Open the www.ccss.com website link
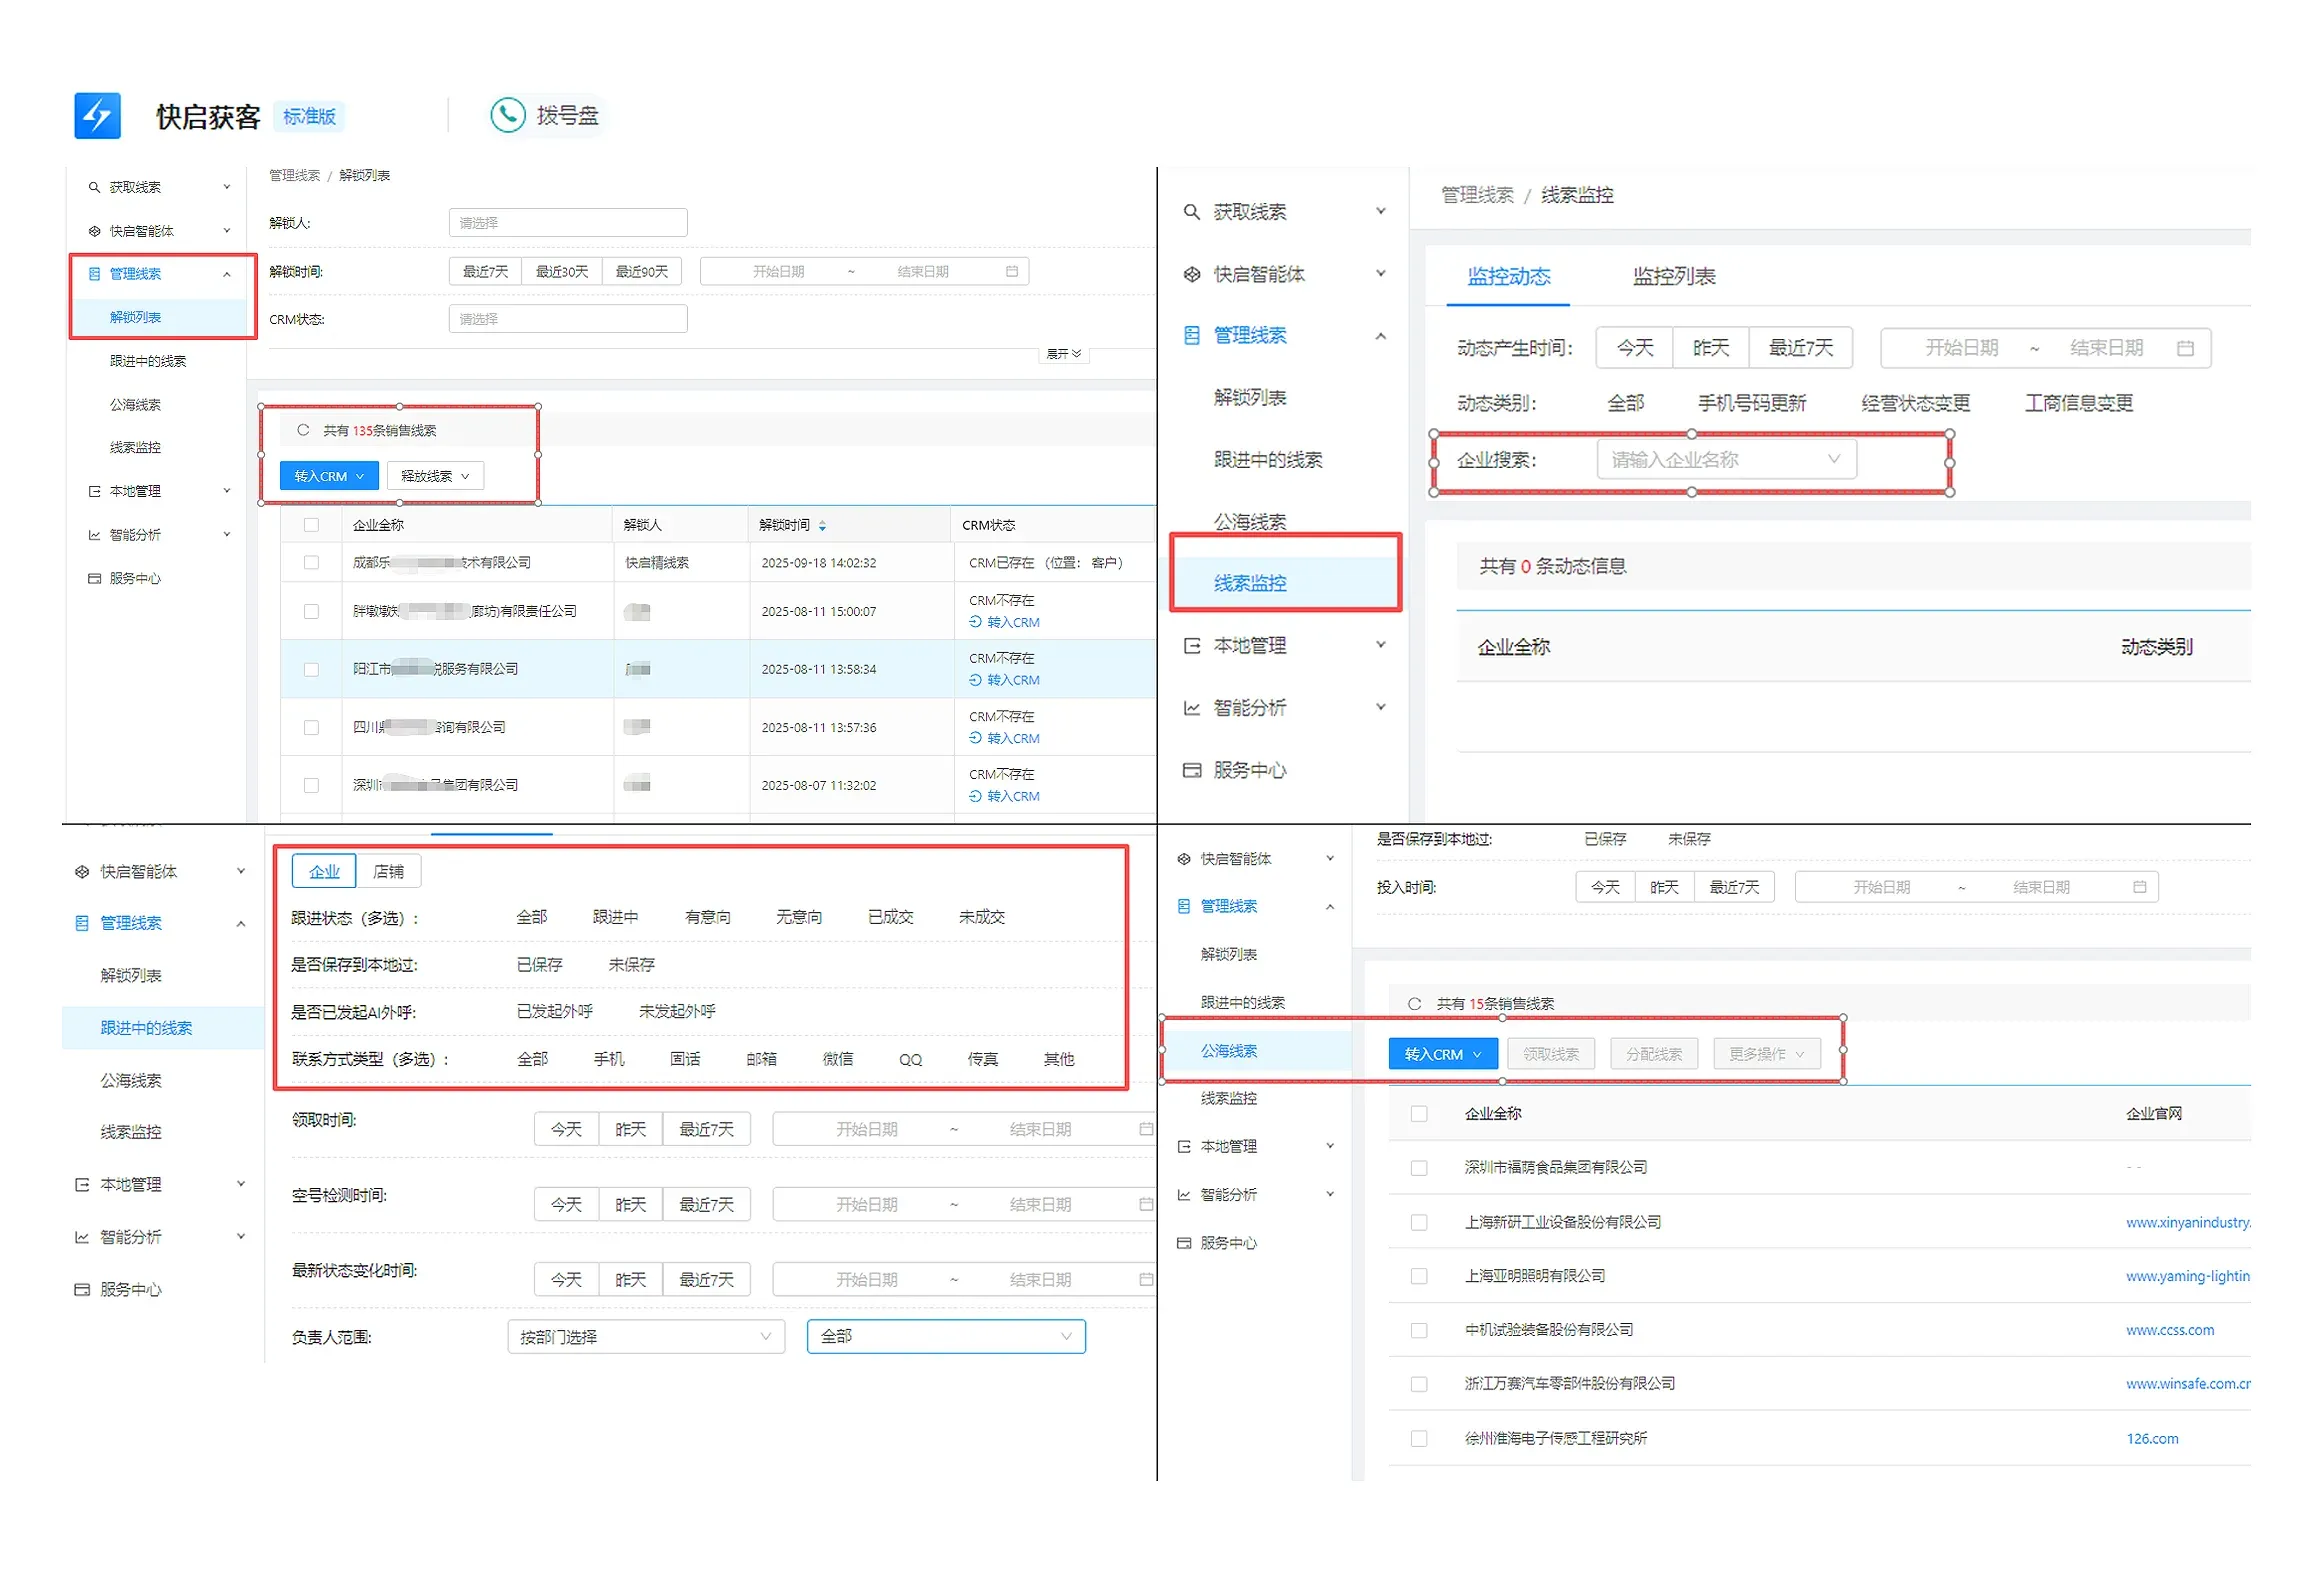 [x=2169, y=1330]
